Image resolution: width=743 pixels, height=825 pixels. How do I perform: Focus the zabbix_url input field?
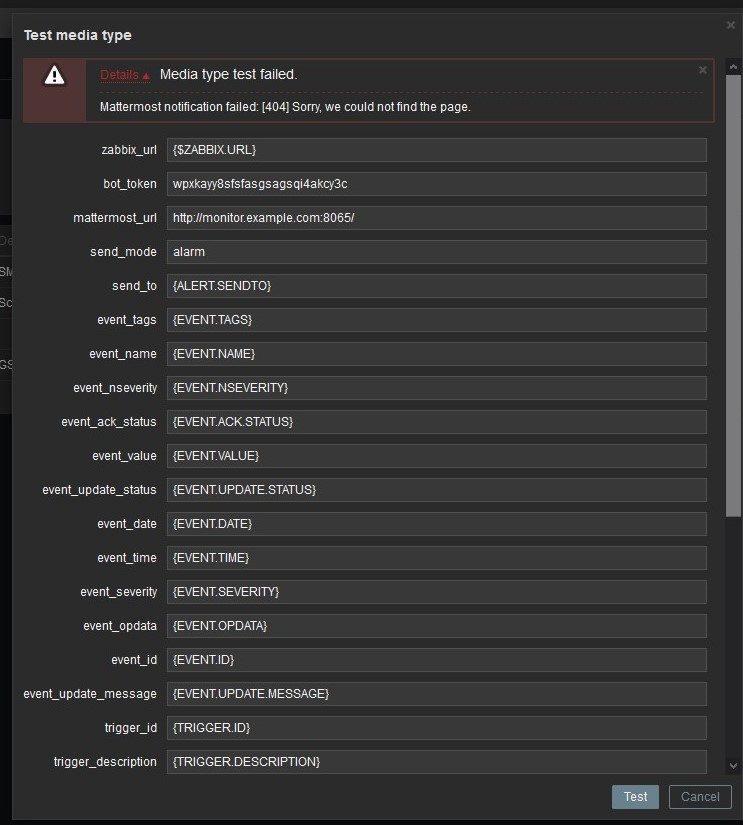click(x=437, y=150)
